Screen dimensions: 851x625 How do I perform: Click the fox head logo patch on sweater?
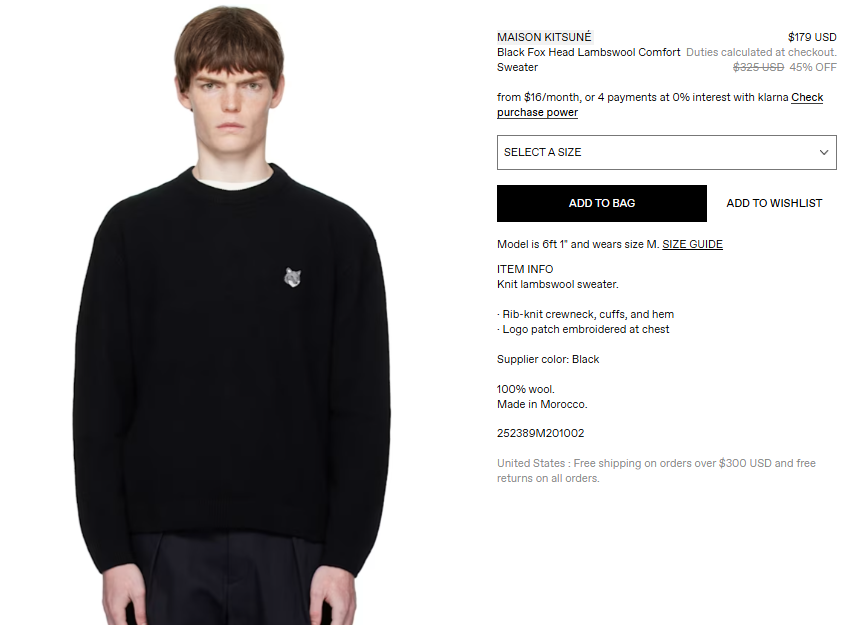292,277
